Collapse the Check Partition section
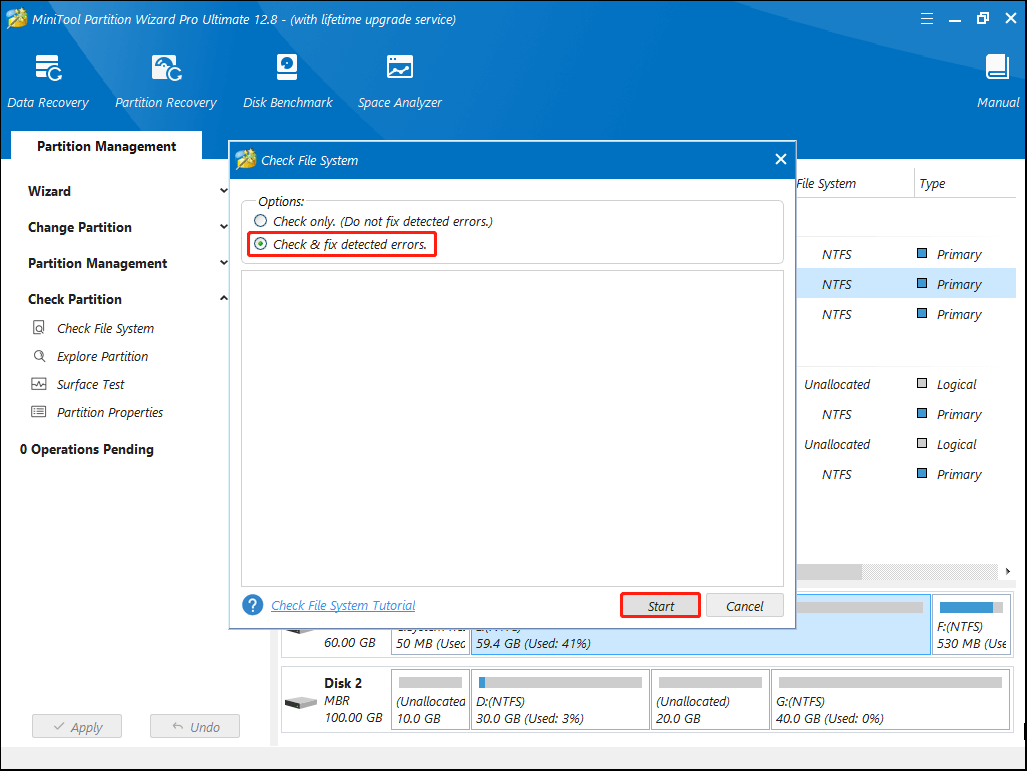The image size is (1027, 771). click(222, 299)
